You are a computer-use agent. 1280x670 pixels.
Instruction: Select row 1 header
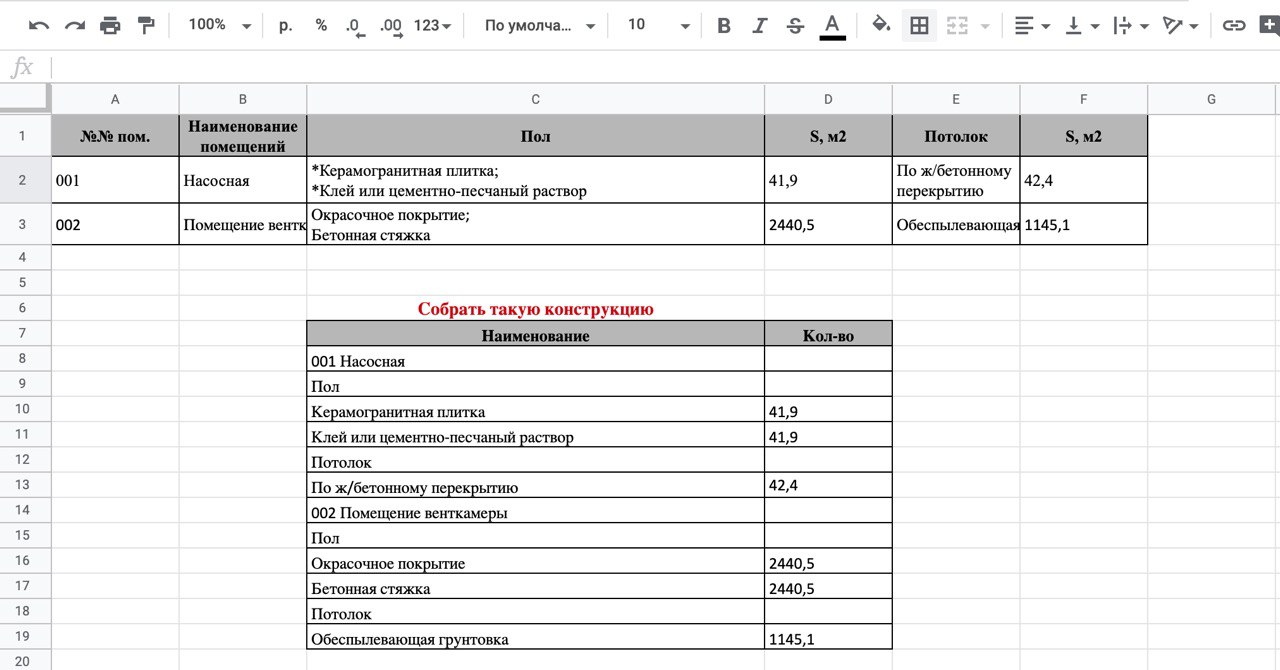[x=25, y=135]
